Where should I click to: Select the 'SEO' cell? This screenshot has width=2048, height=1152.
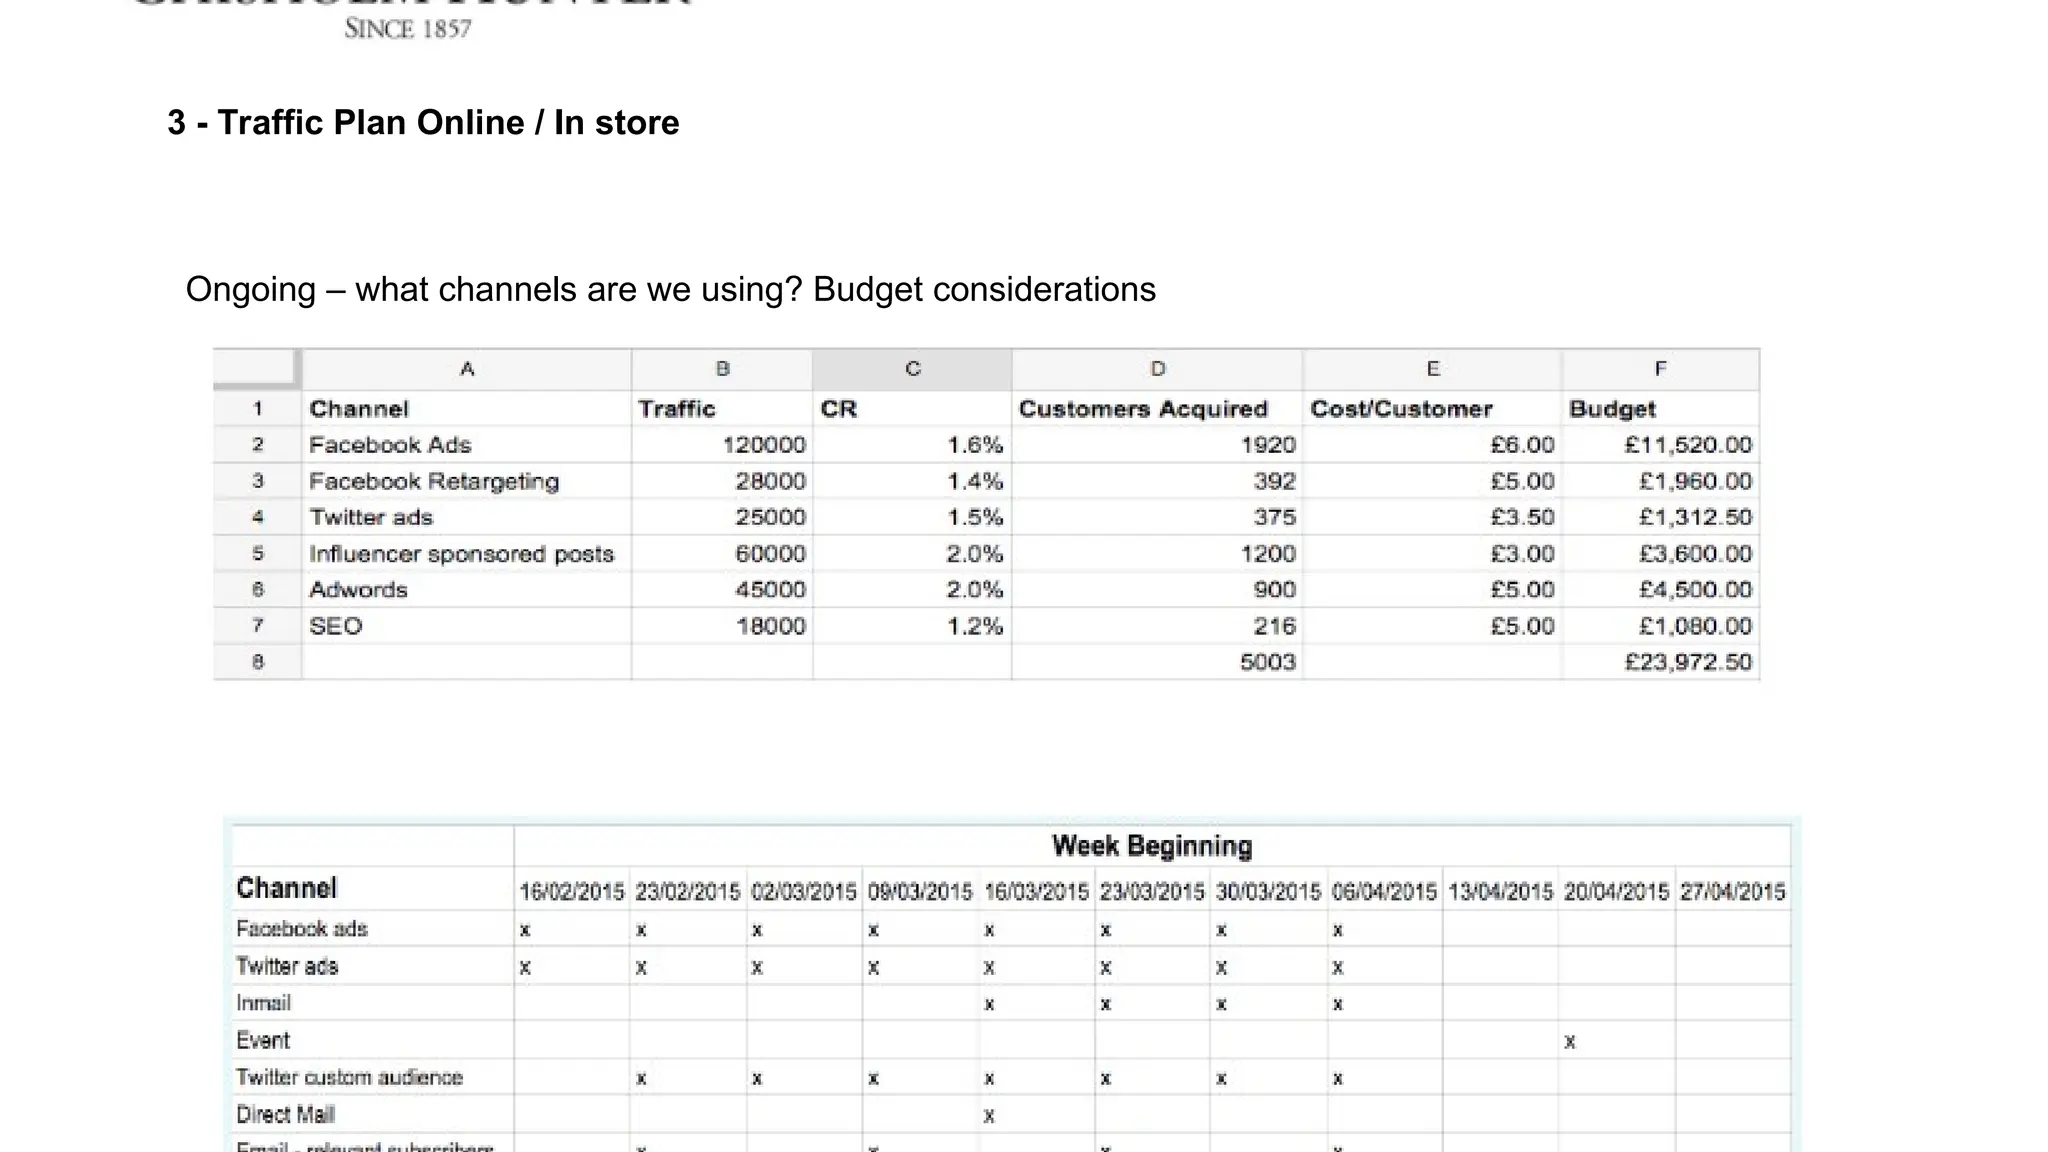coord(466,626)
